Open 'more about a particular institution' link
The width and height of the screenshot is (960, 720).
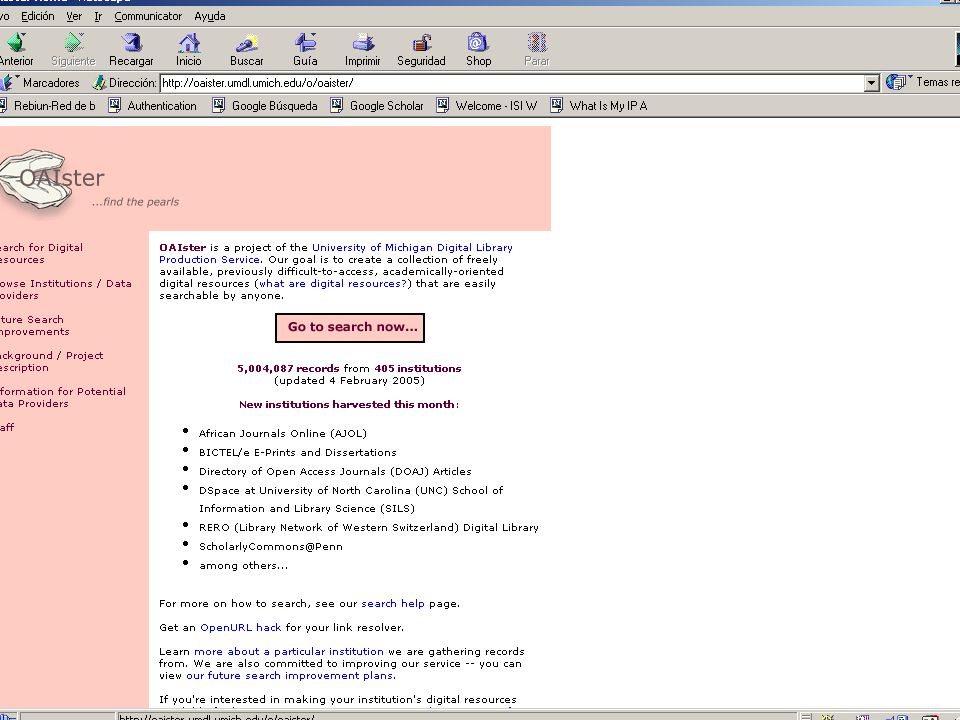coord(289,651)
